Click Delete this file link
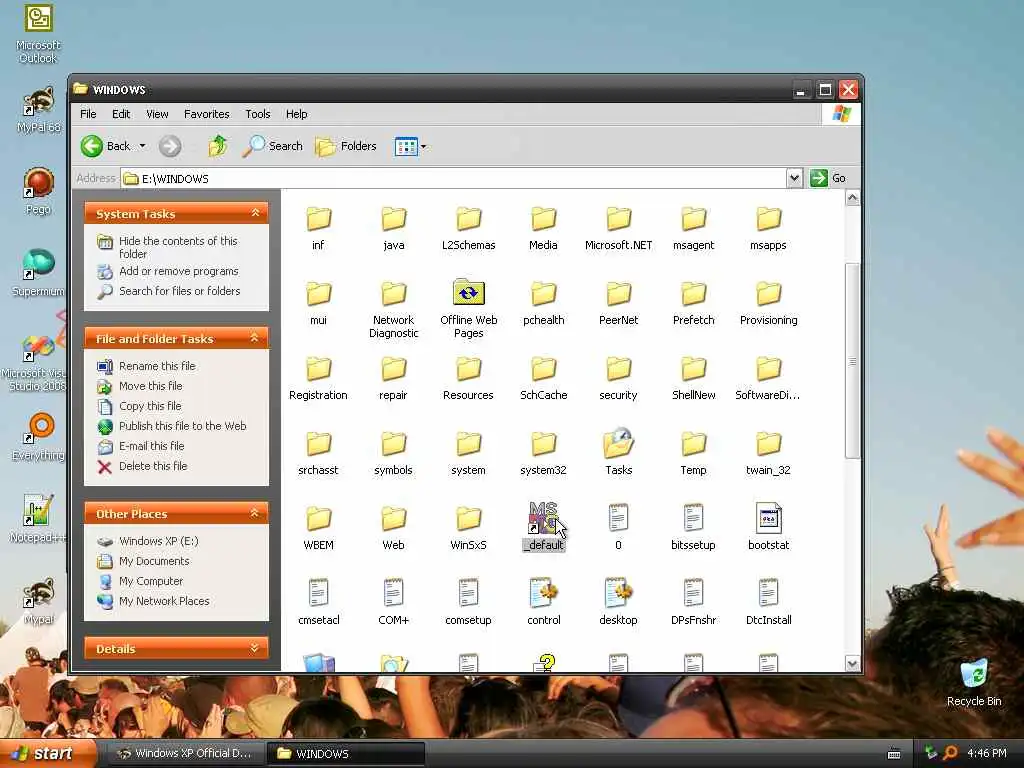 (142, 466)
